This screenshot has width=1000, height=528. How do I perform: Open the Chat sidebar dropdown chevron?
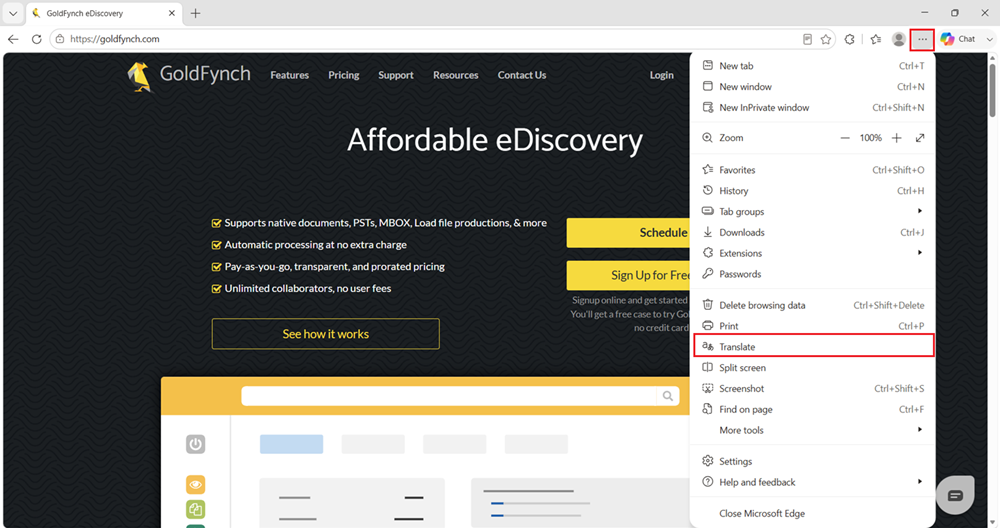tap(989, 39)
